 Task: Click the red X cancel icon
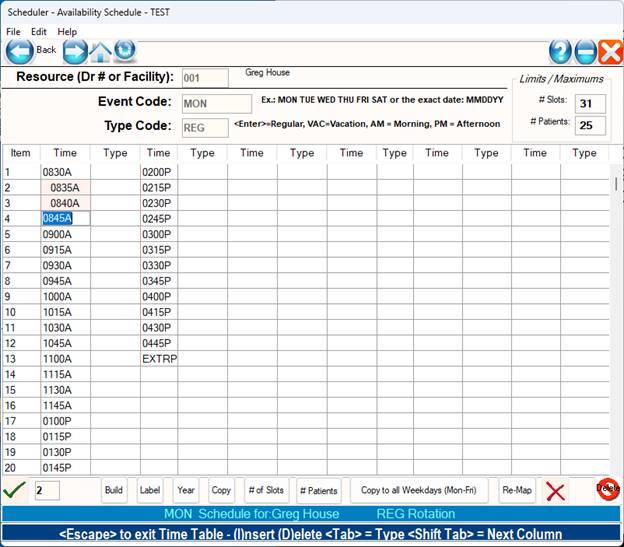click(x=556, y=491)
